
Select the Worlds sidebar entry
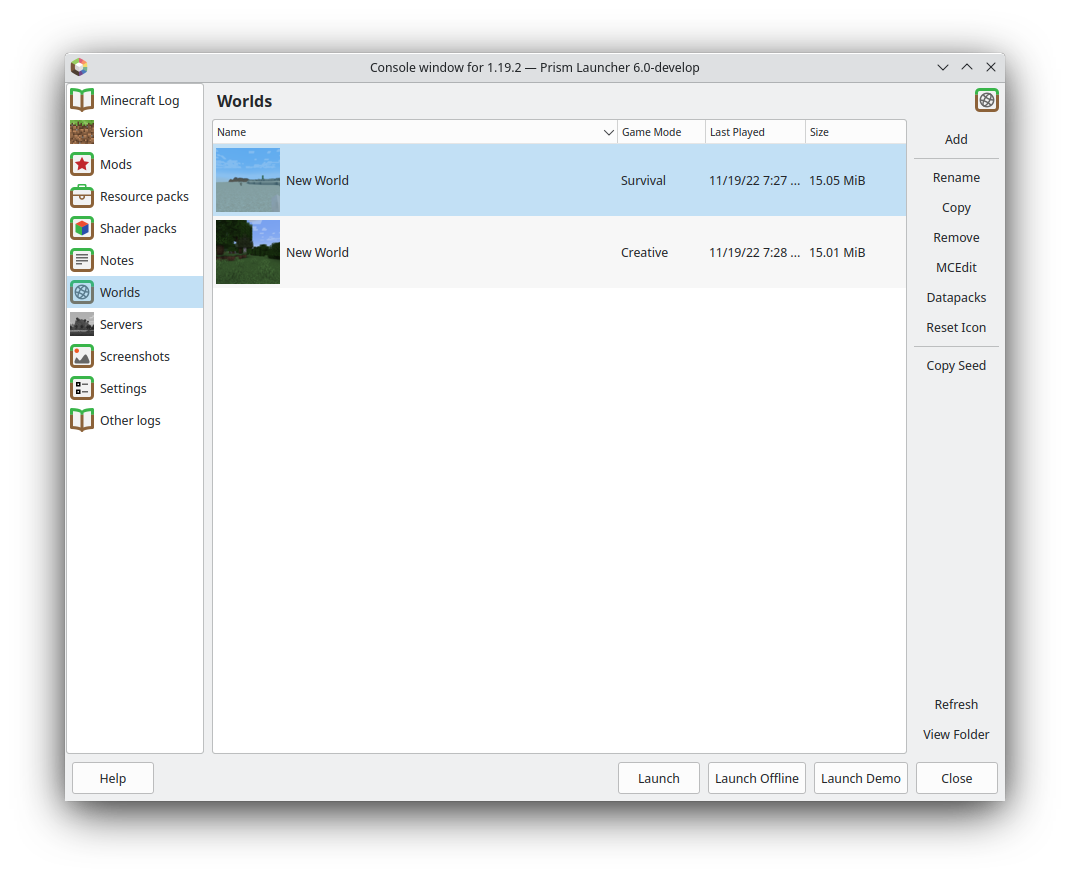pyautogui.click(x=120, y=292)
